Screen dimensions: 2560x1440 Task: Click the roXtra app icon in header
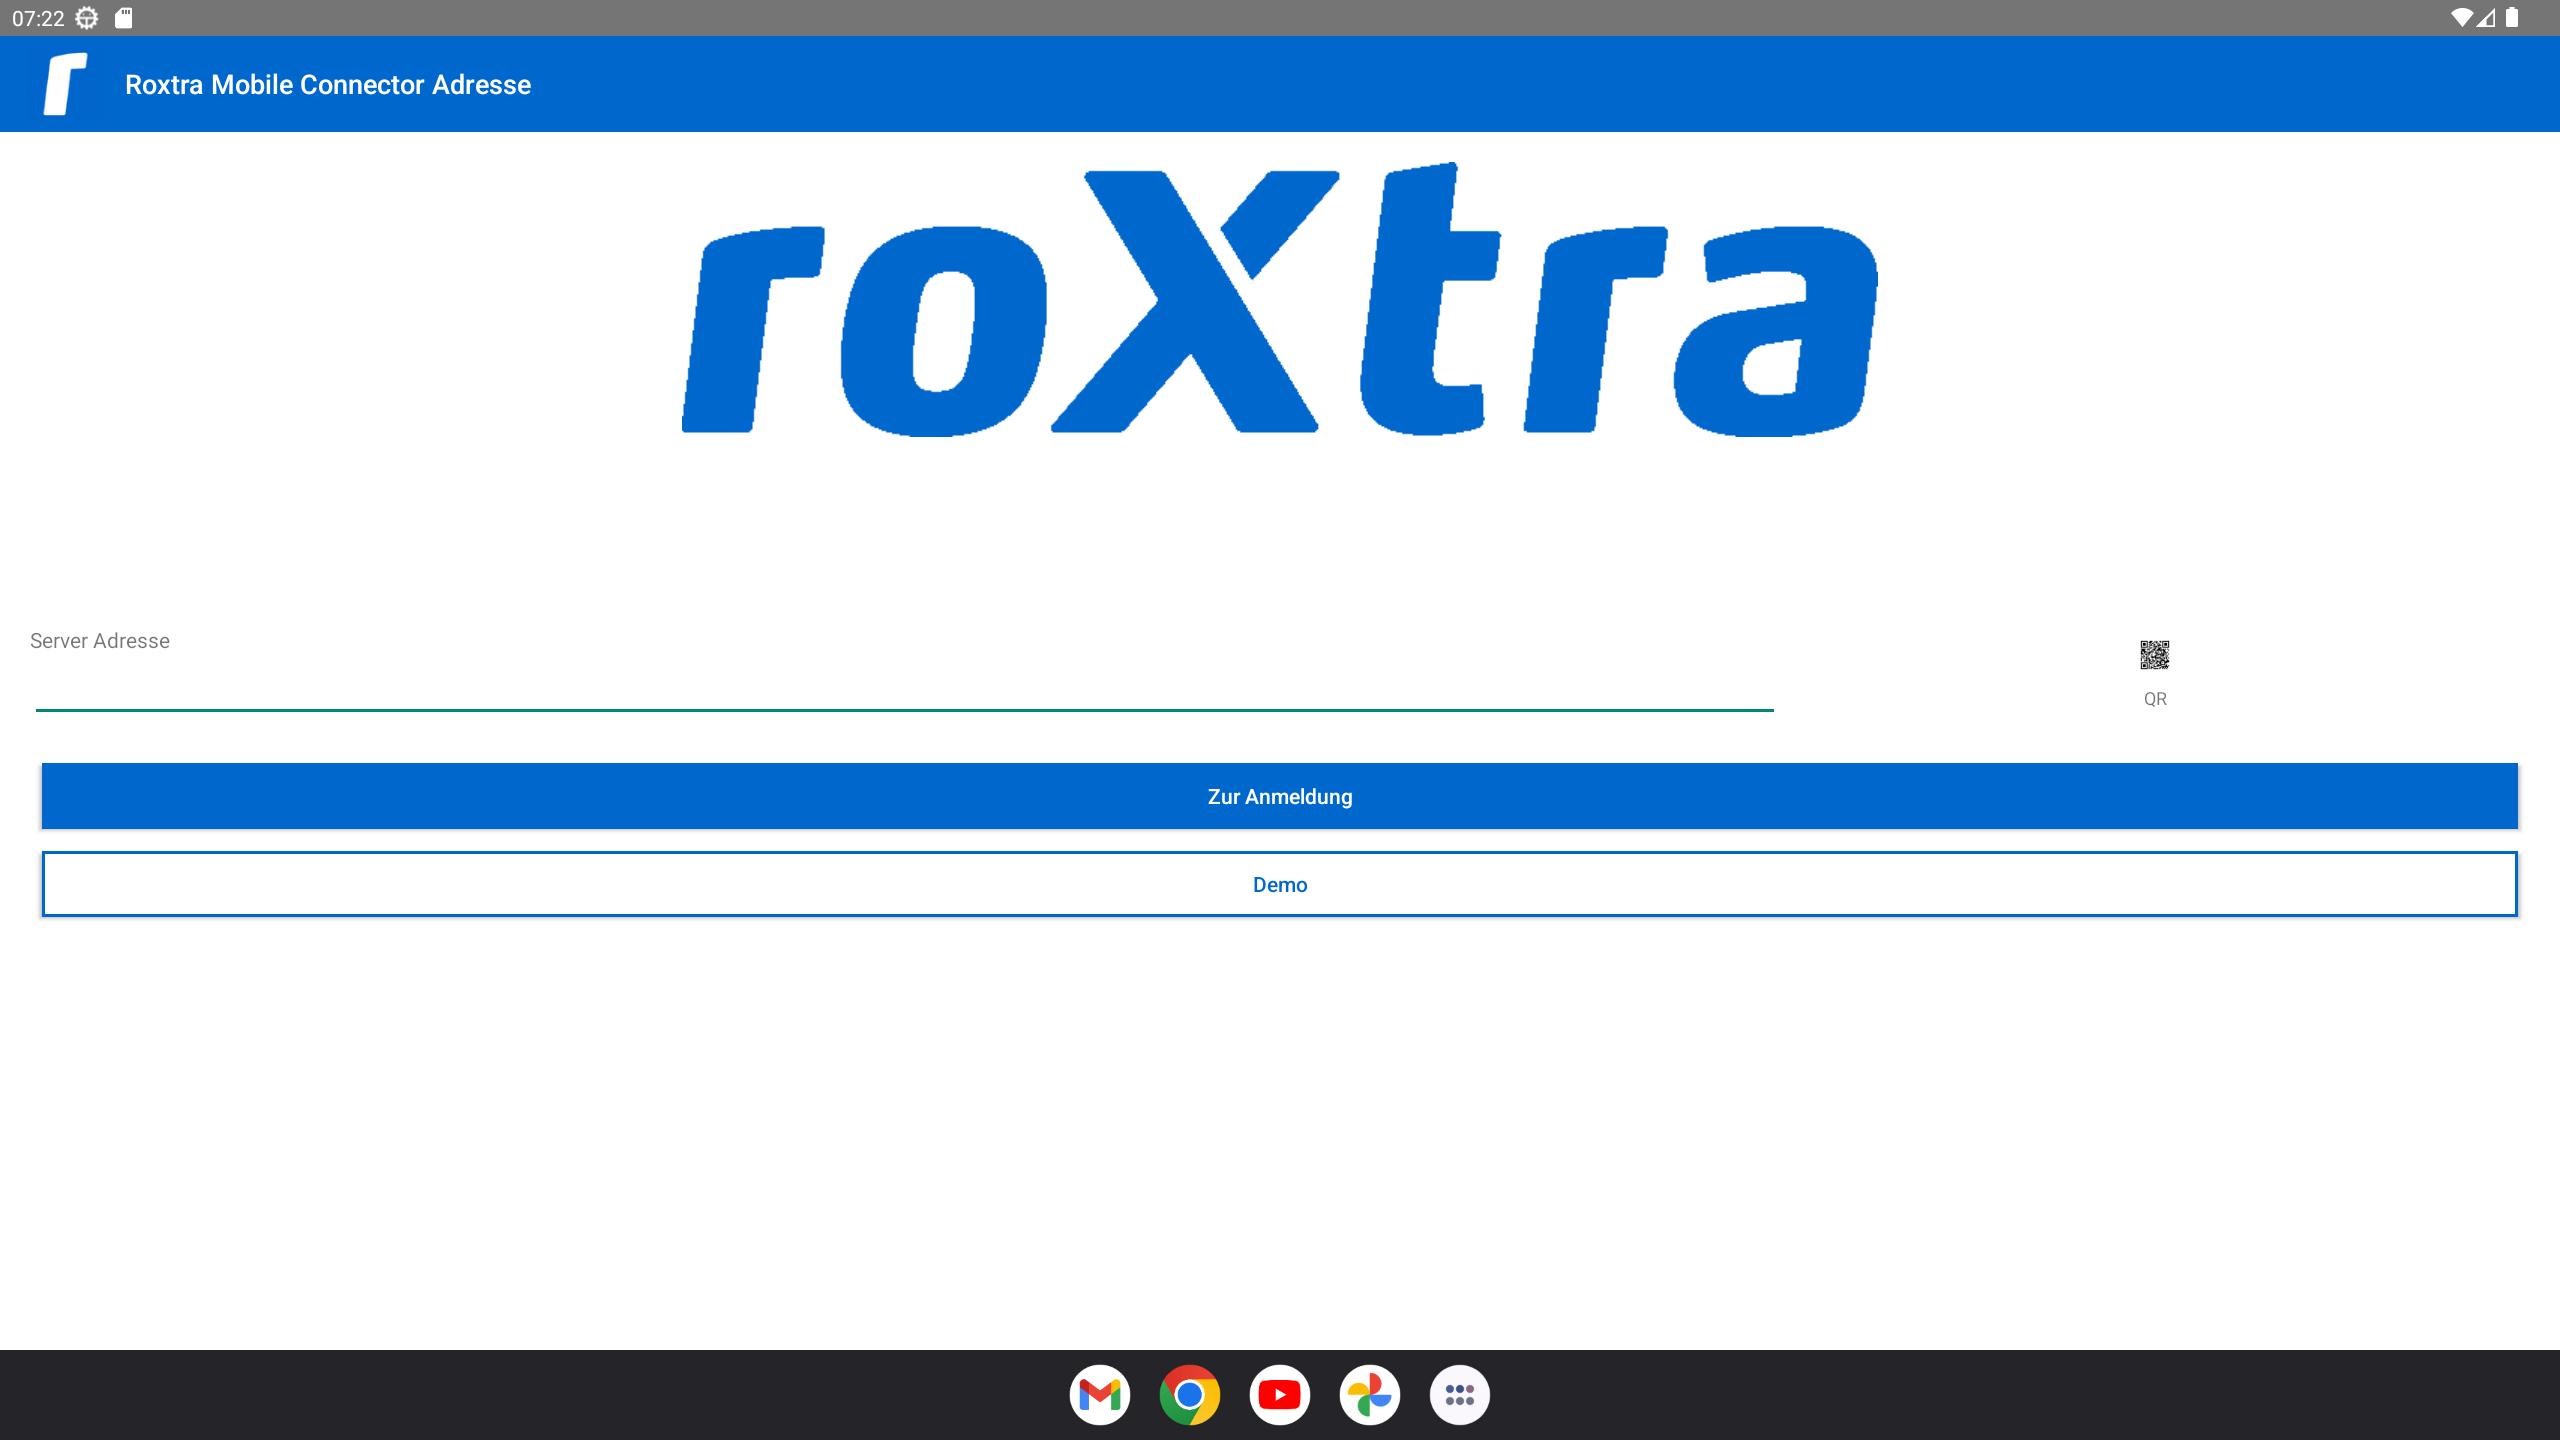65,84
